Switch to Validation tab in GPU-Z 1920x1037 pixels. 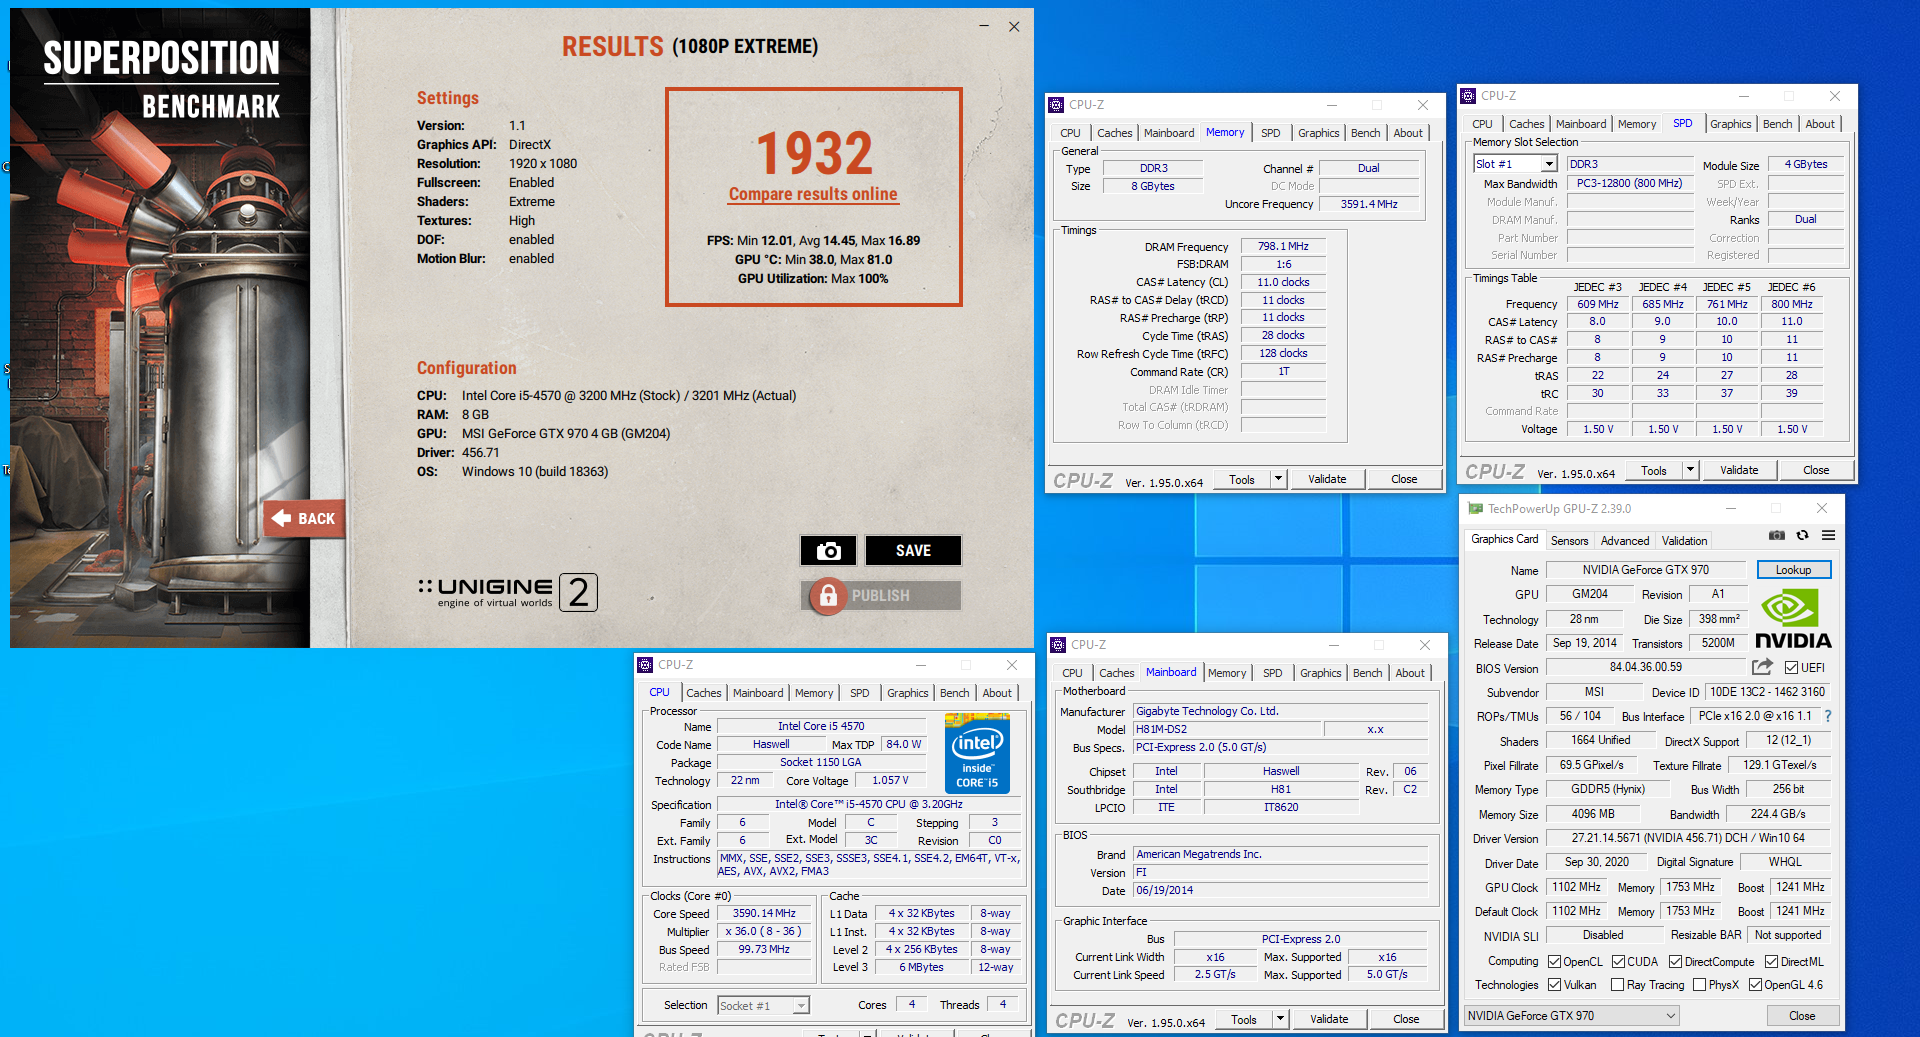tap(1684, 541)
